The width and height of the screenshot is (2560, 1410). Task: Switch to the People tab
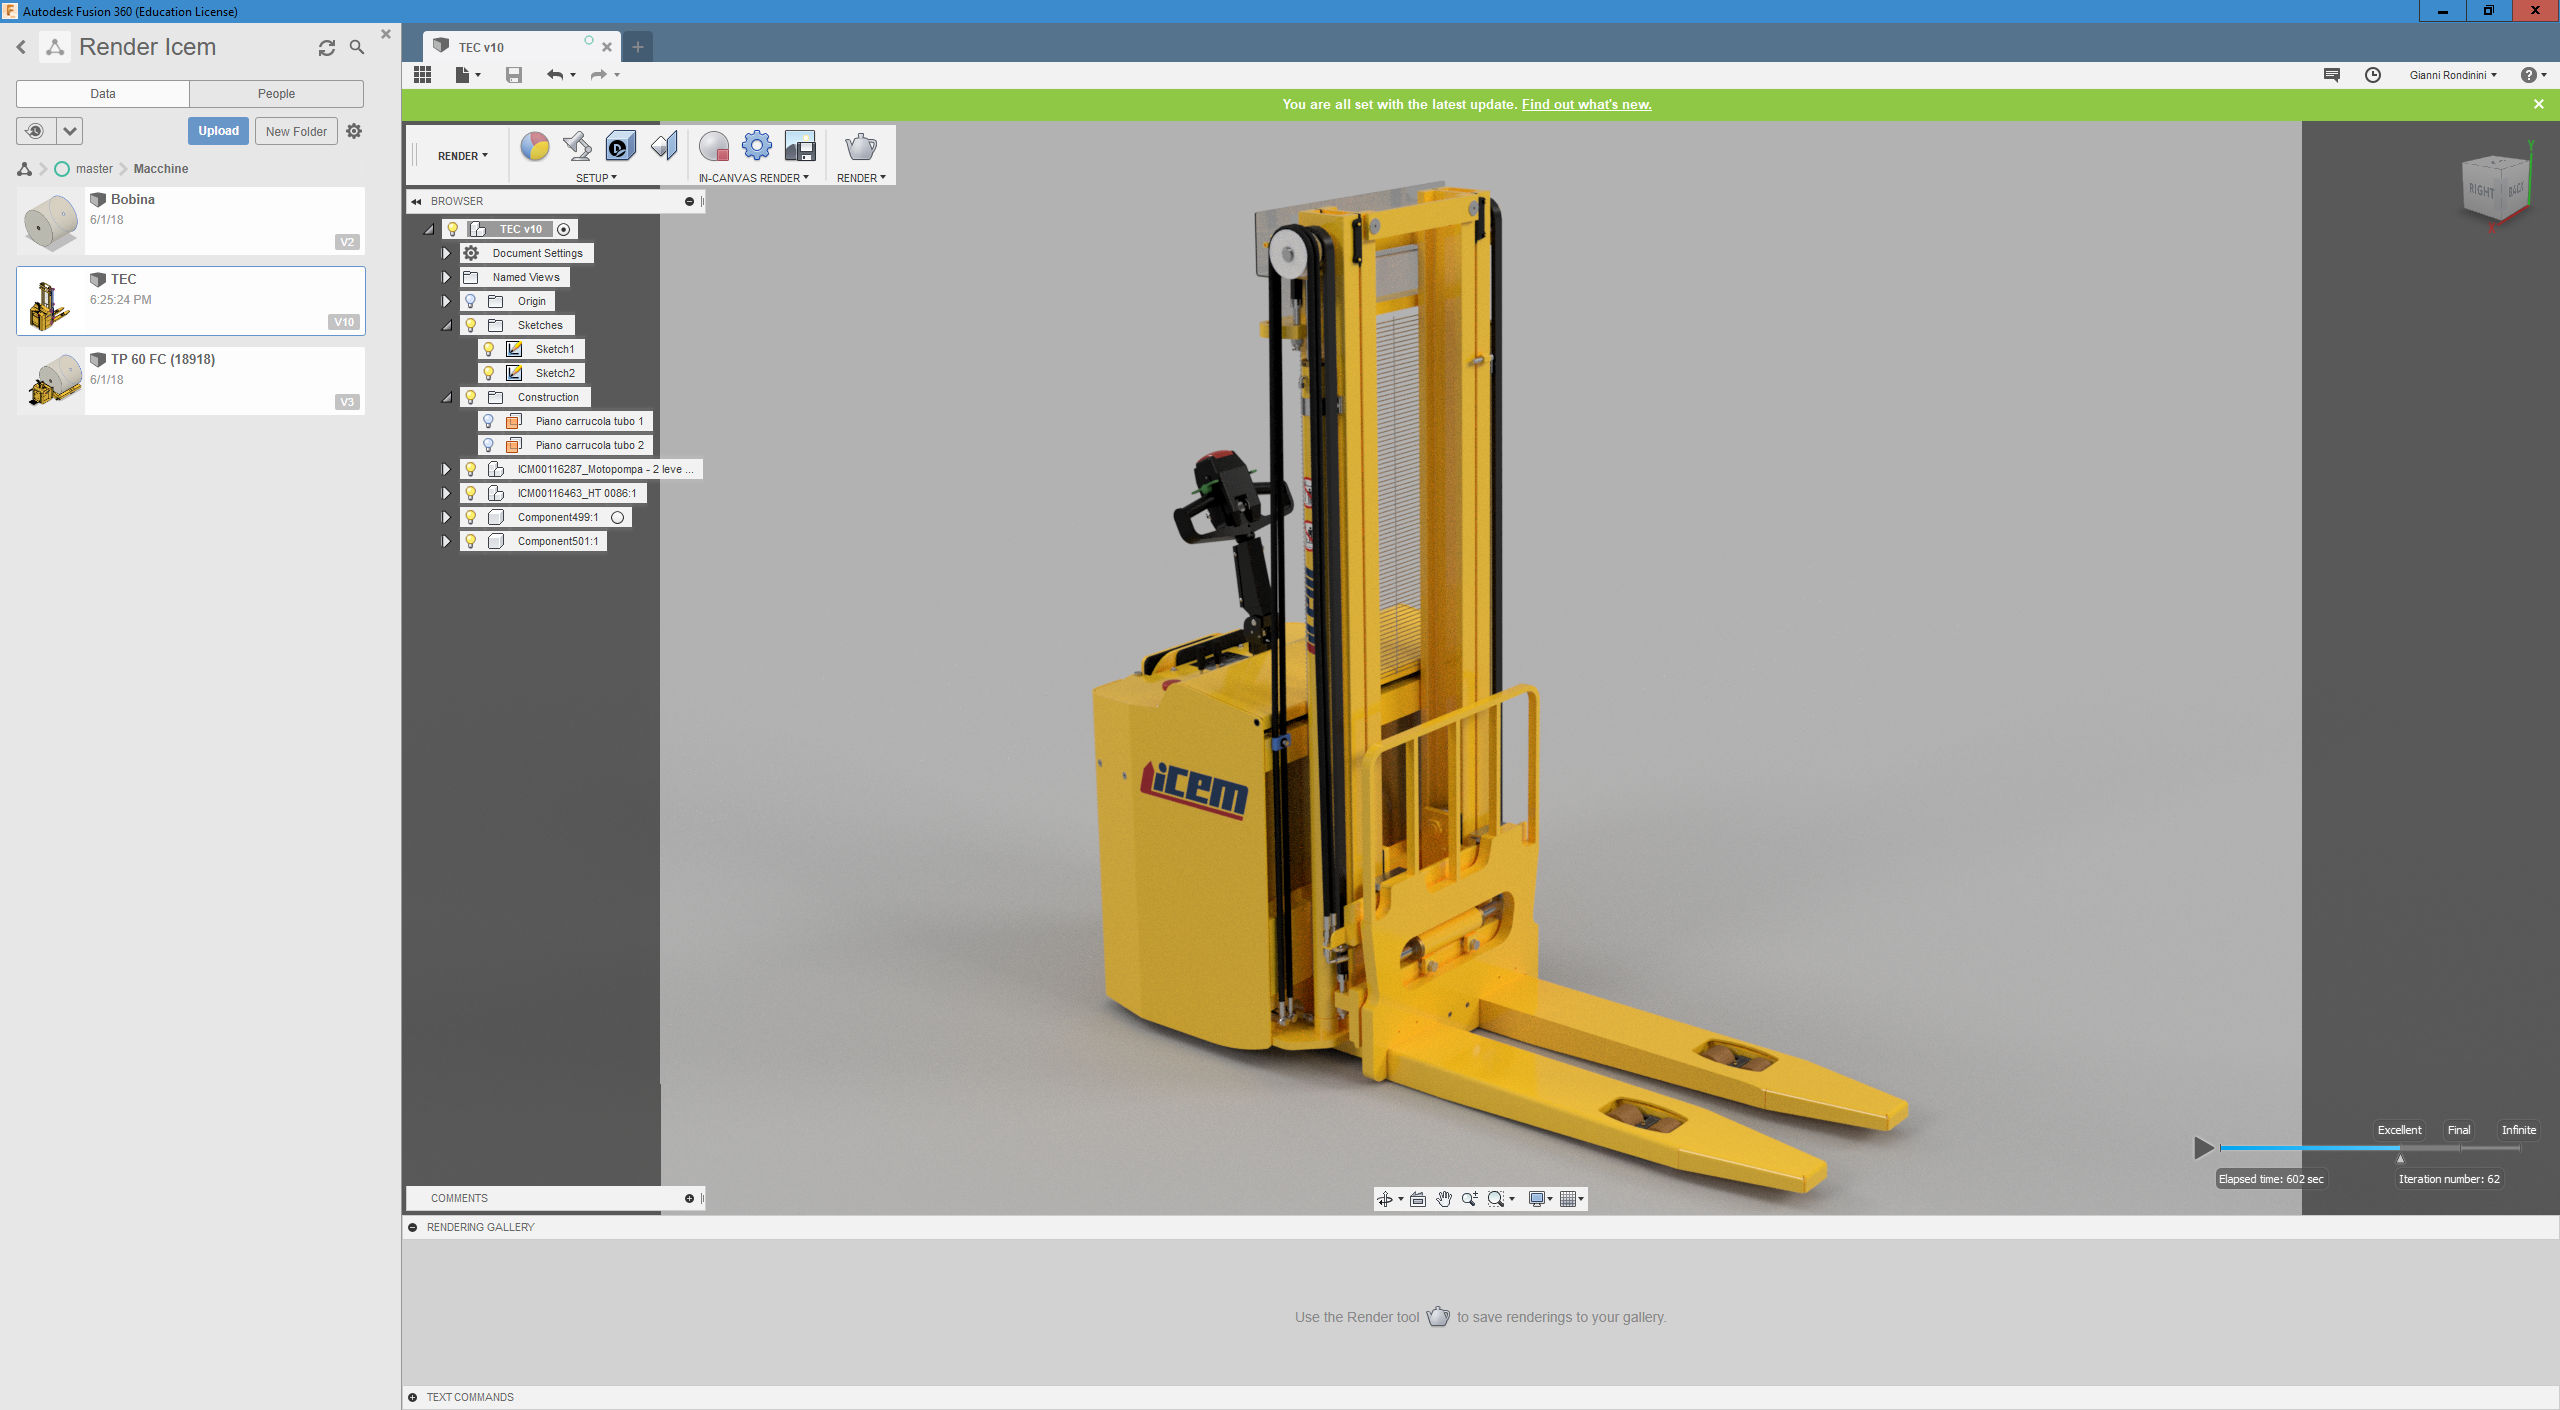tap(276, 93)
